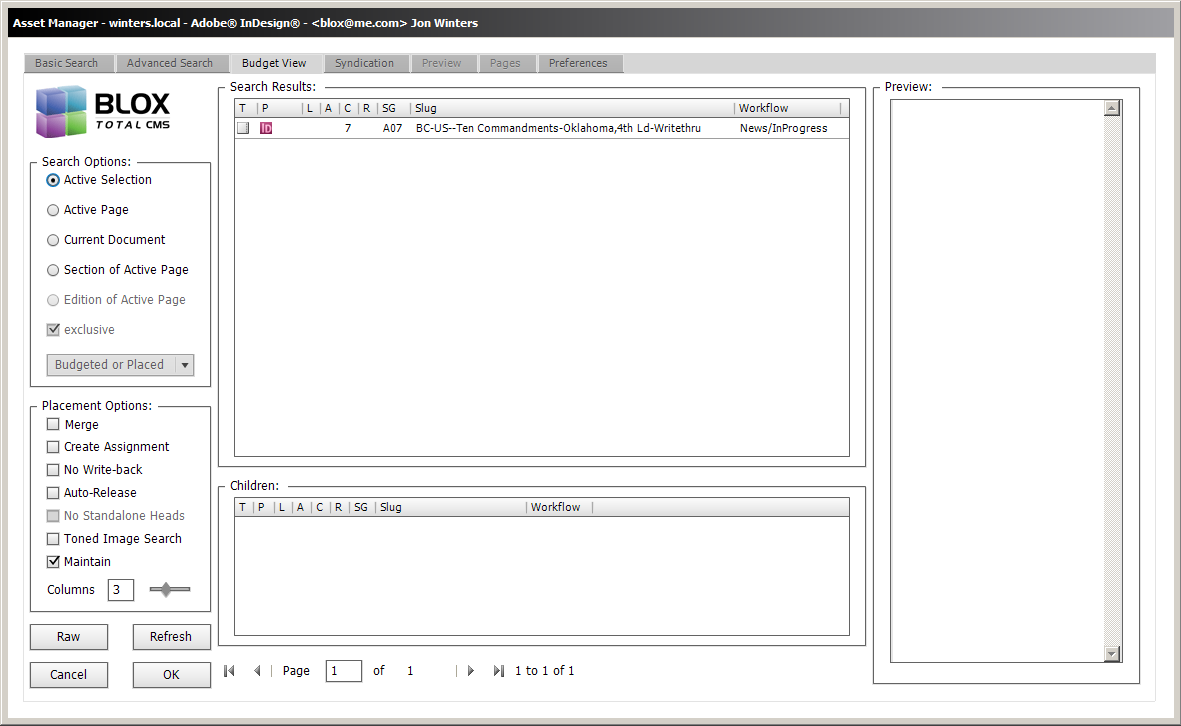The height and width of the screenshot is (726, 1181).
Task: Uncheck the Maintain option
Action: point(54,562)
